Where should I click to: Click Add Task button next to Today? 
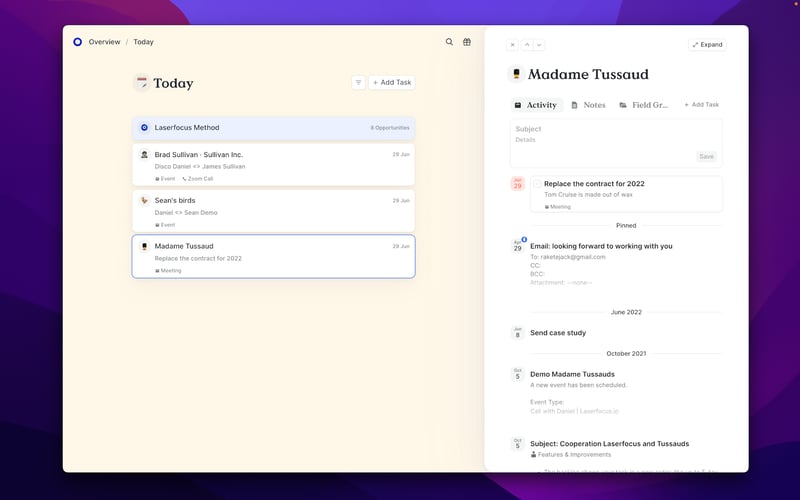[392, 83]
